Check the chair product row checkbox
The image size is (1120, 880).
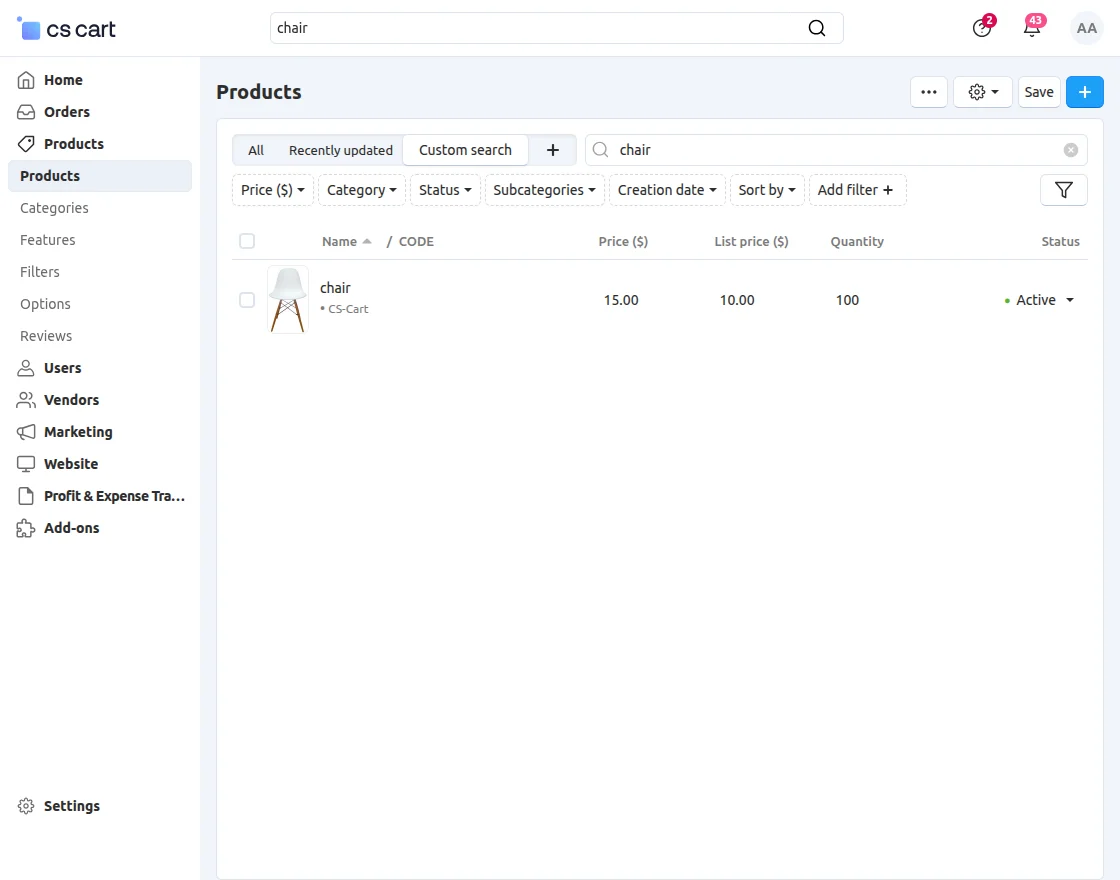pyautogui.click(x=247, y=300)
